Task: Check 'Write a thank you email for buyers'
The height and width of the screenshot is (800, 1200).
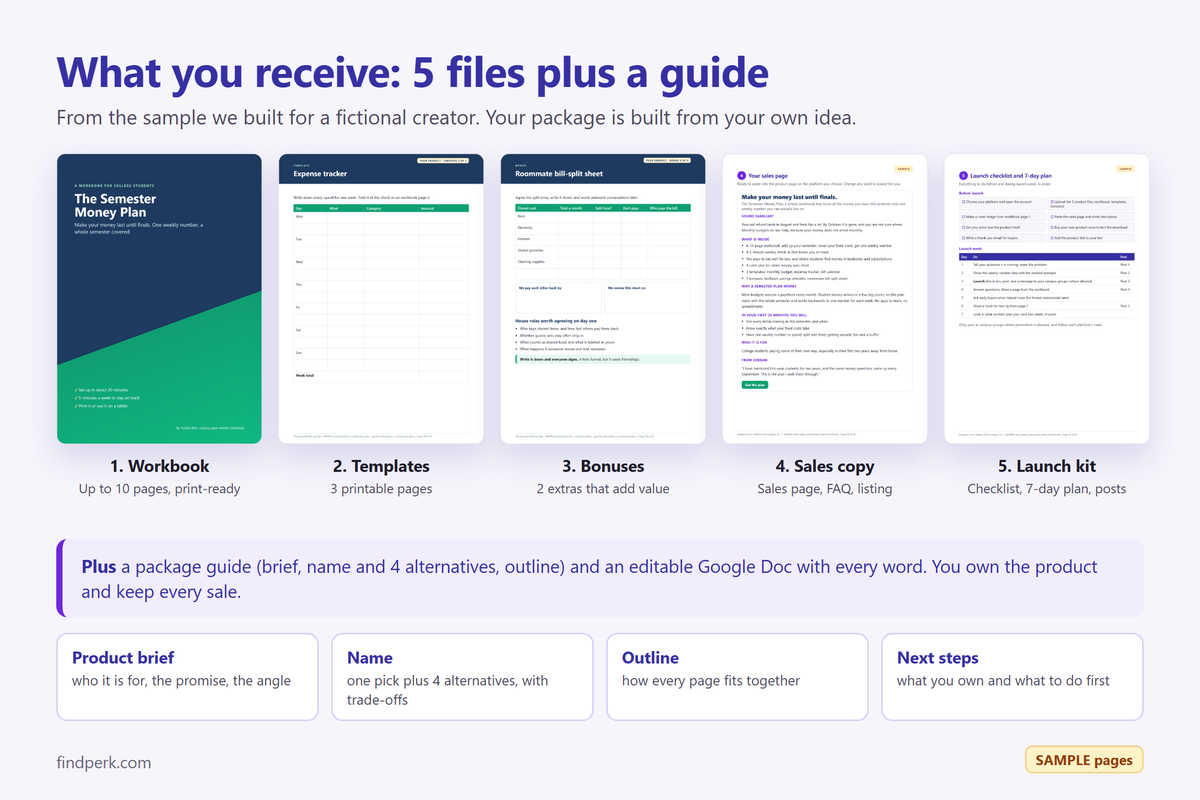Action: pos(1002,238)
